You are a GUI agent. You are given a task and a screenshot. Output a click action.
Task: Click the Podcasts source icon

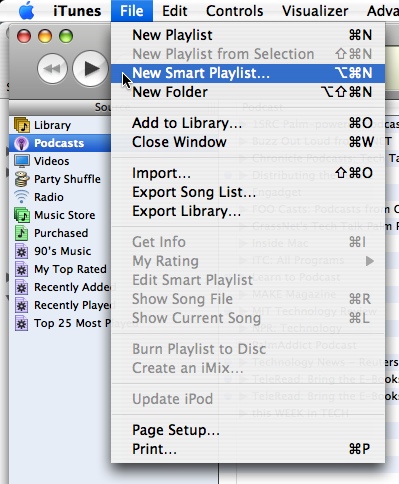[22, 143]
